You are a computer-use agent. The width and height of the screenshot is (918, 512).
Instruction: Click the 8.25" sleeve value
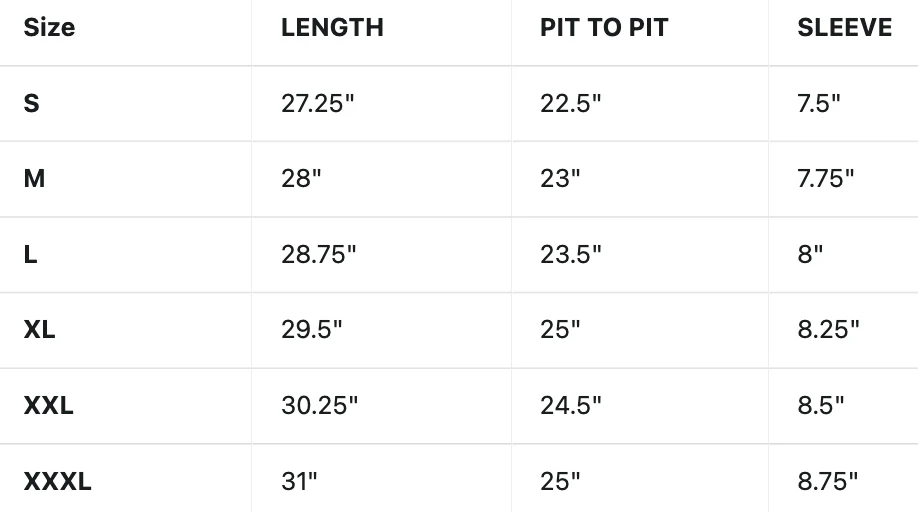[828, 329]
